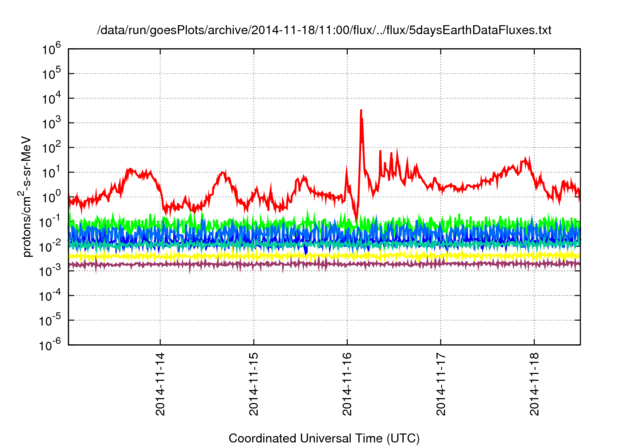Click the 10^3 y-axis tick label
The height and width of the screenshot is (448, 640).
point(51,123)
